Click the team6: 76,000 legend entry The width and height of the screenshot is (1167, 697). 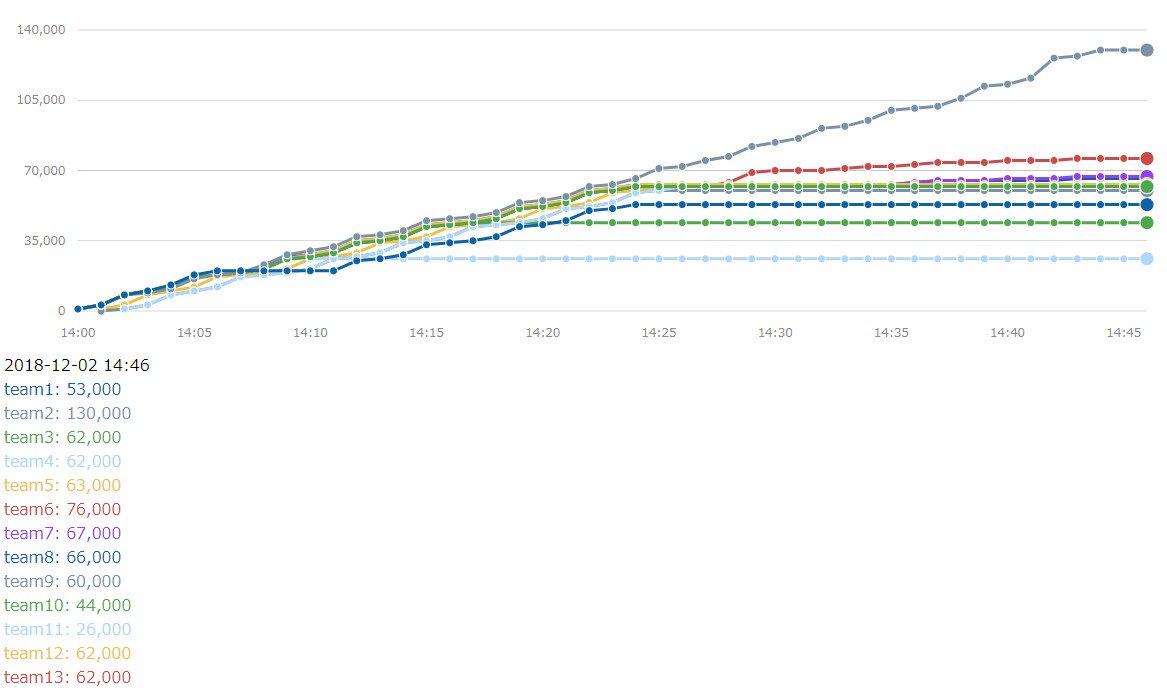[63, 509]
